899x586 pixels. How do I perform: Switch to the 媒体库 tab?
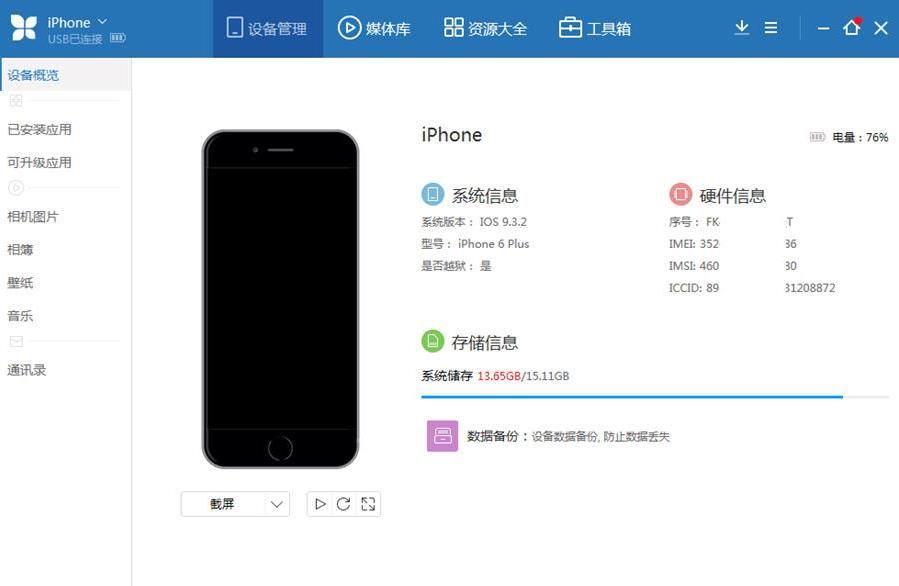(x=374, y=28)
